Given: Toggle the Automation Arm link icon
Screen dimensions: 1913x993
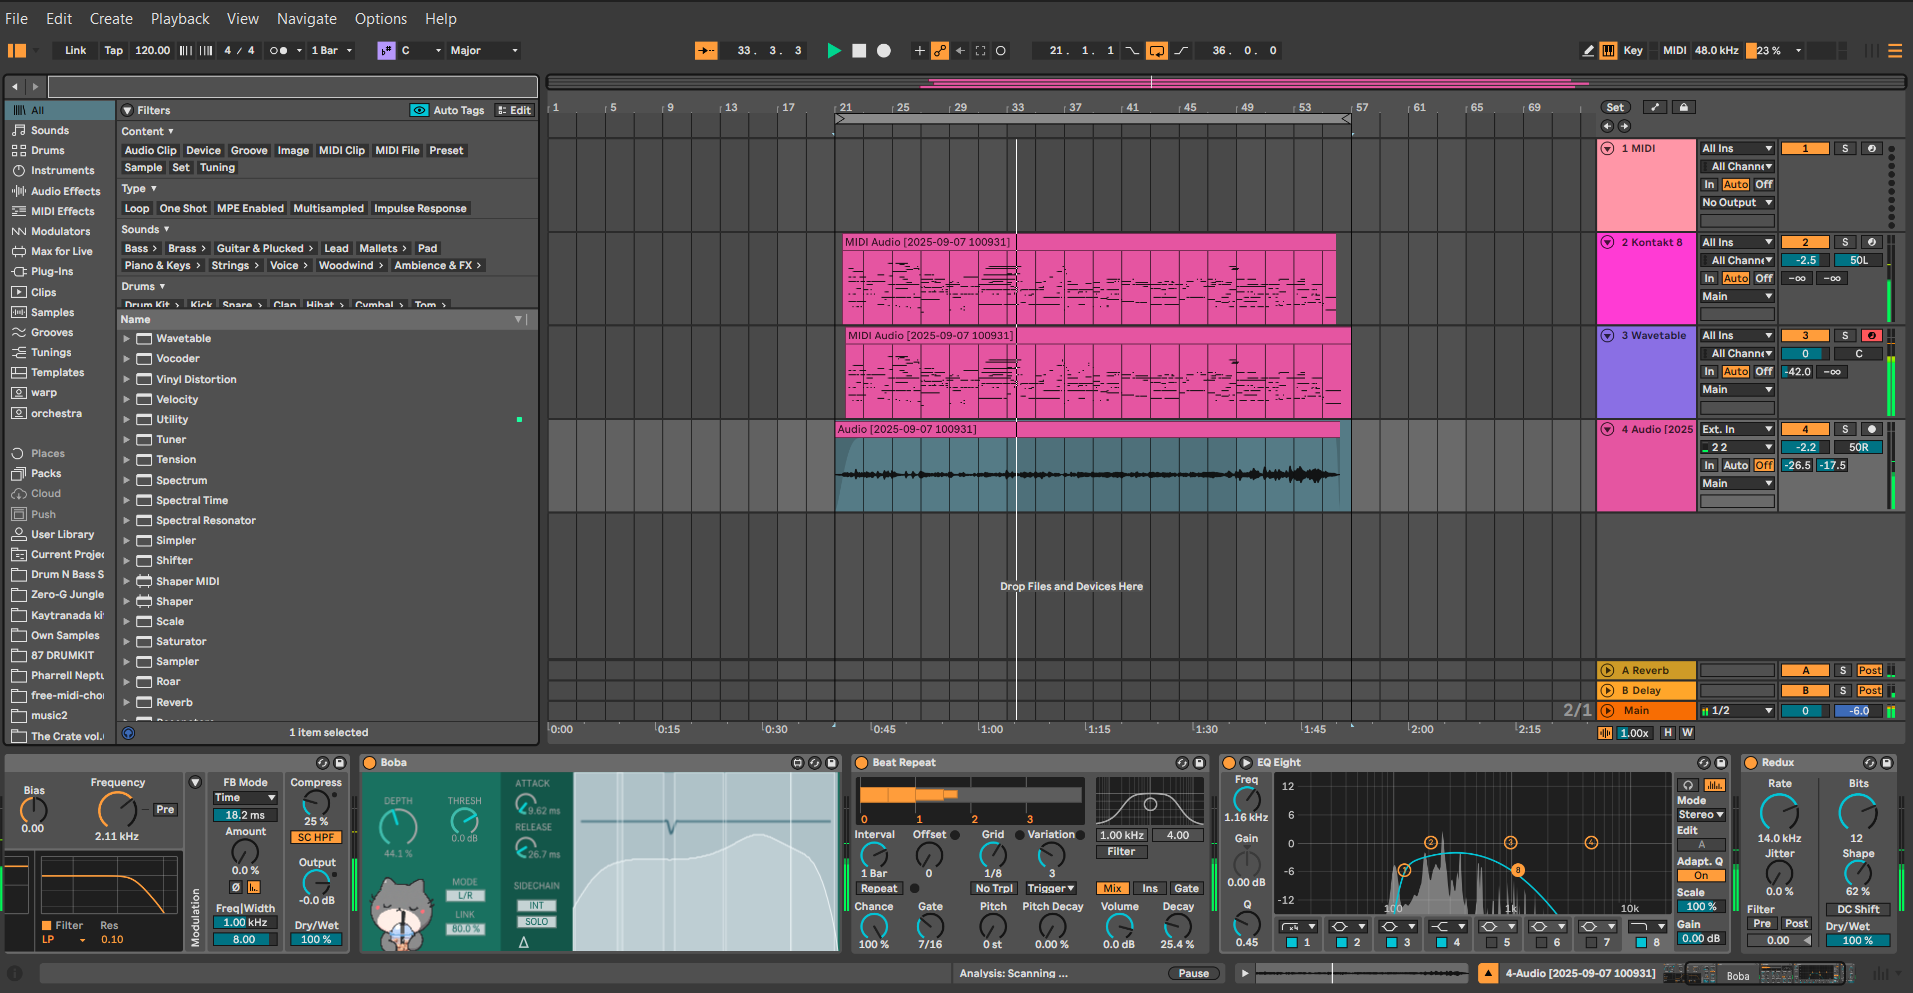Looking at the screenshot, I should [x=940, y=51].
